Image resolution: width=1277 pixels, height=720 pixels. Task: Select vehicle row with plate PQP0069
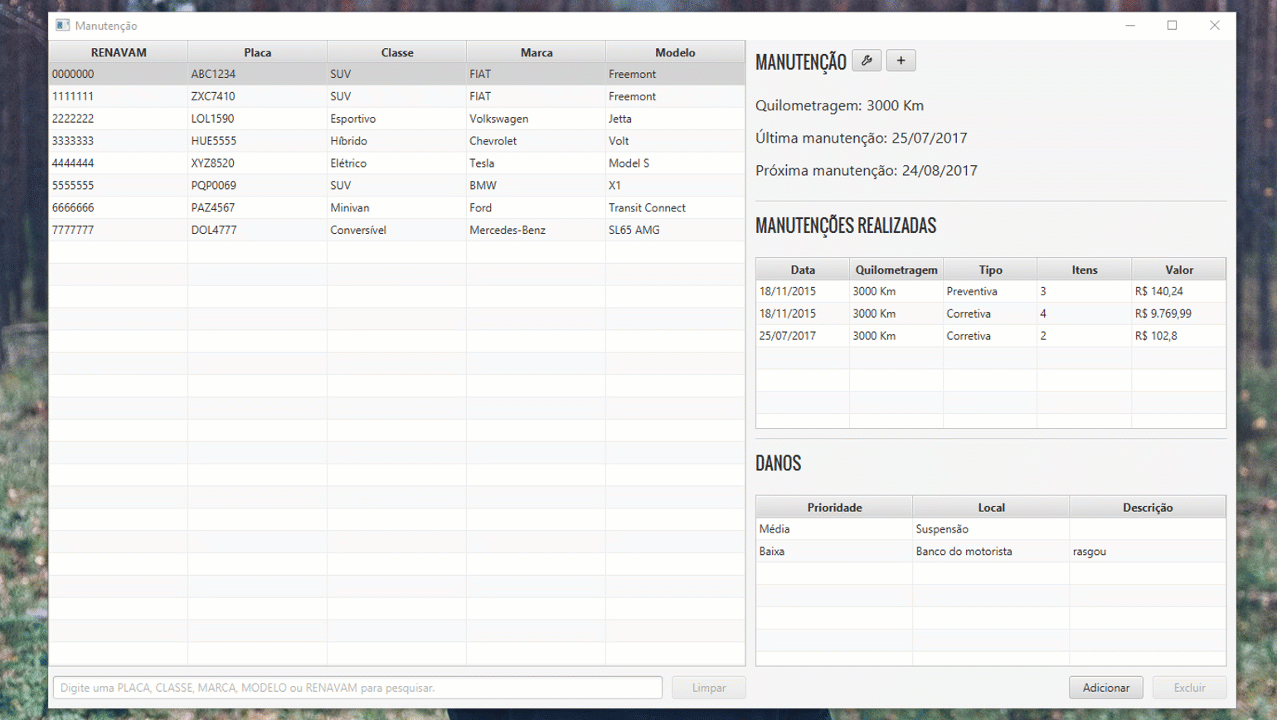(397, 186)
